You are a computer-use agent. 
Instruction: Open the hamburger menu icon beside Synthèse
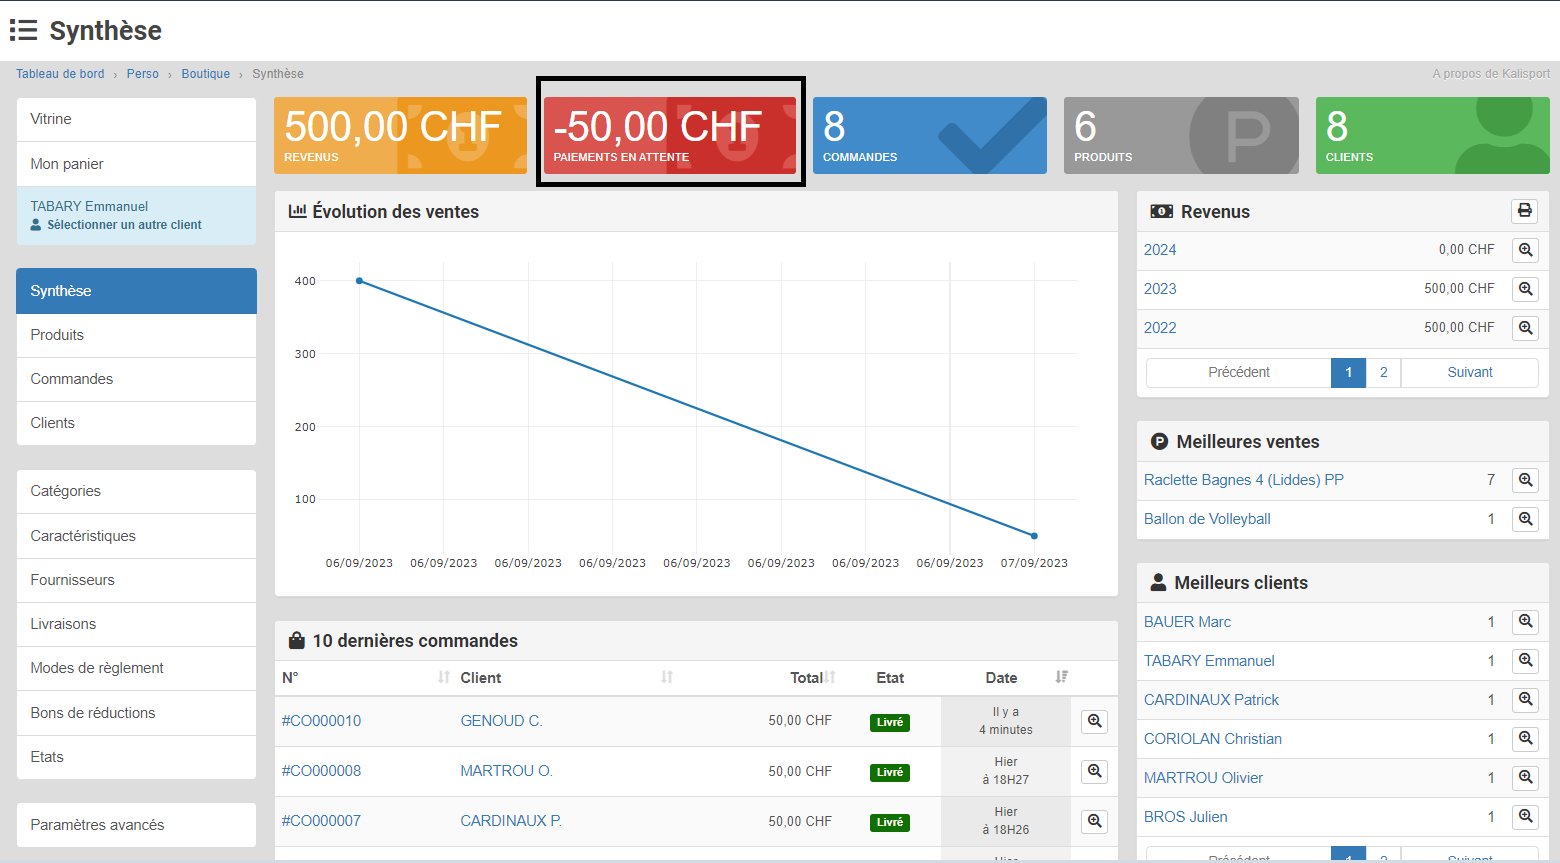point(23,31)
